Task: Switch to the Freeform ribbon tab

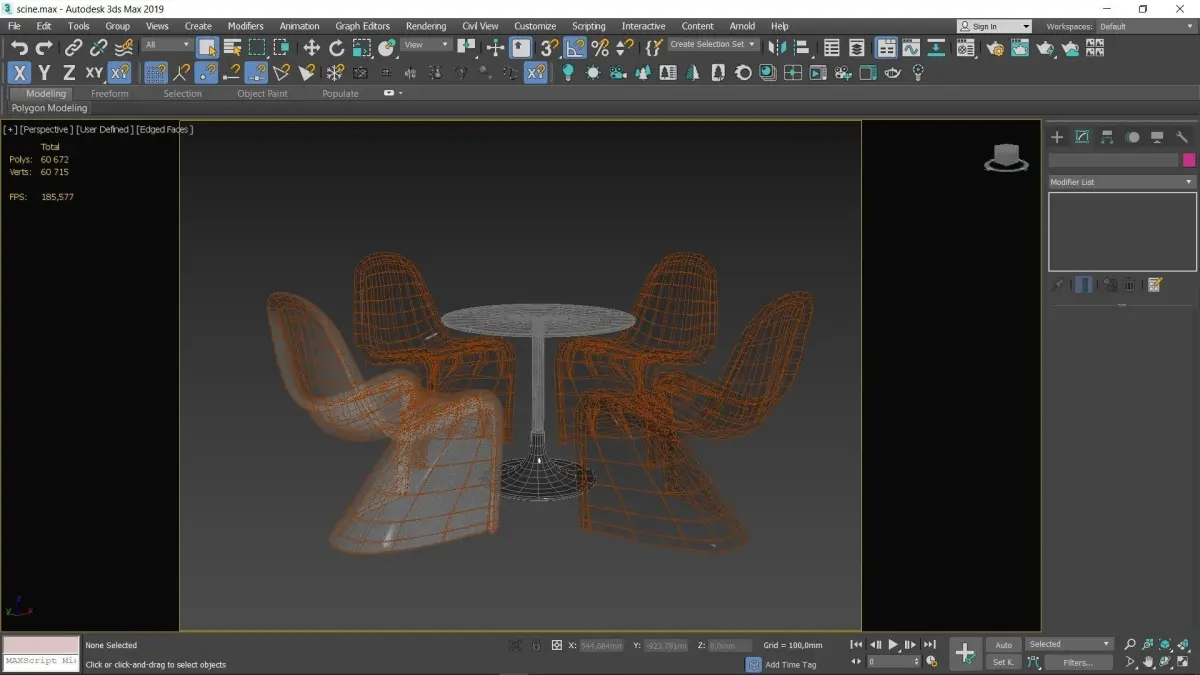Action: click(x=110, y=93)
